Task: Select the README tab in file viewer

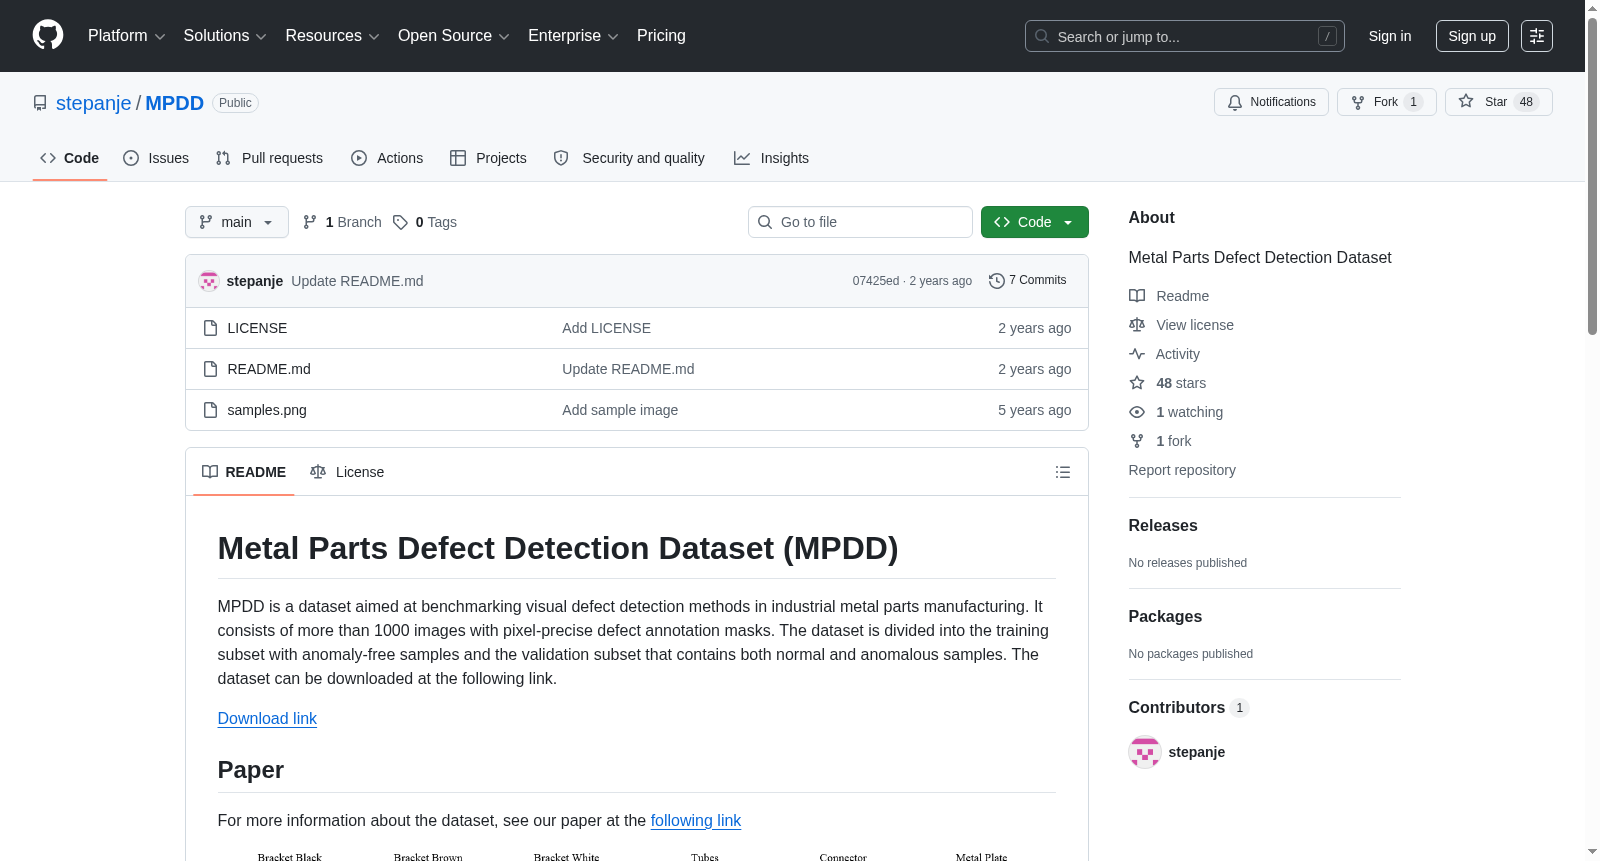Action: point(244,472)
